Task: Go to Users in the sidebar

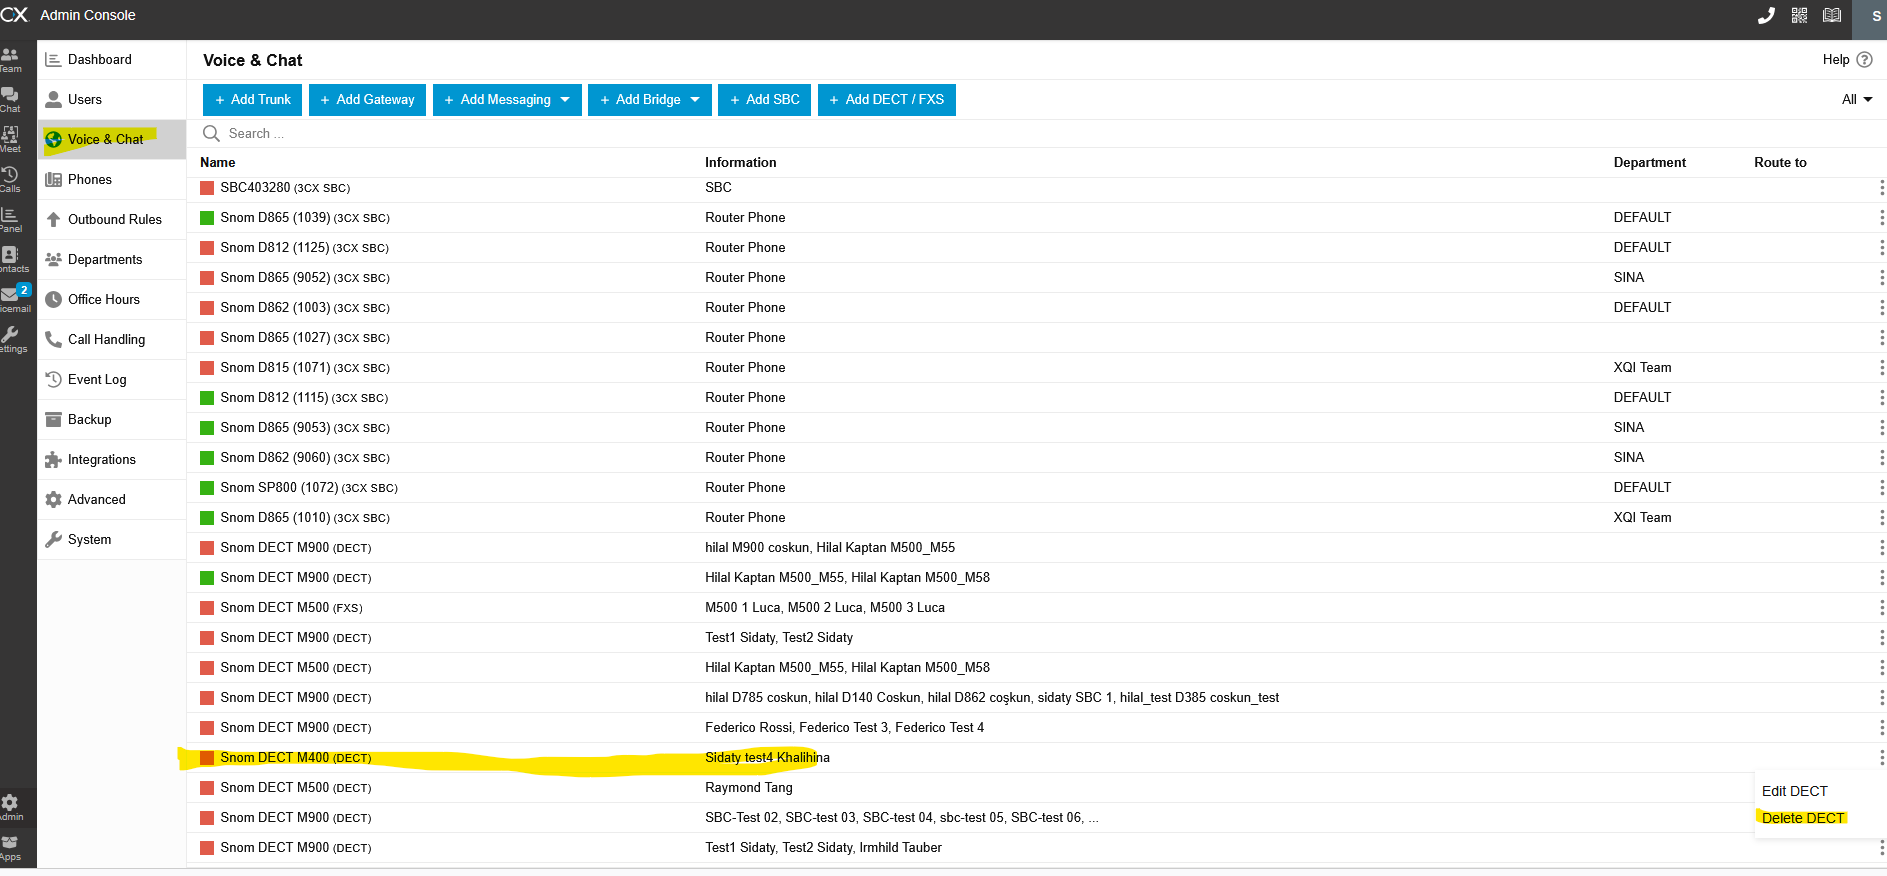Action: [112, 100]
